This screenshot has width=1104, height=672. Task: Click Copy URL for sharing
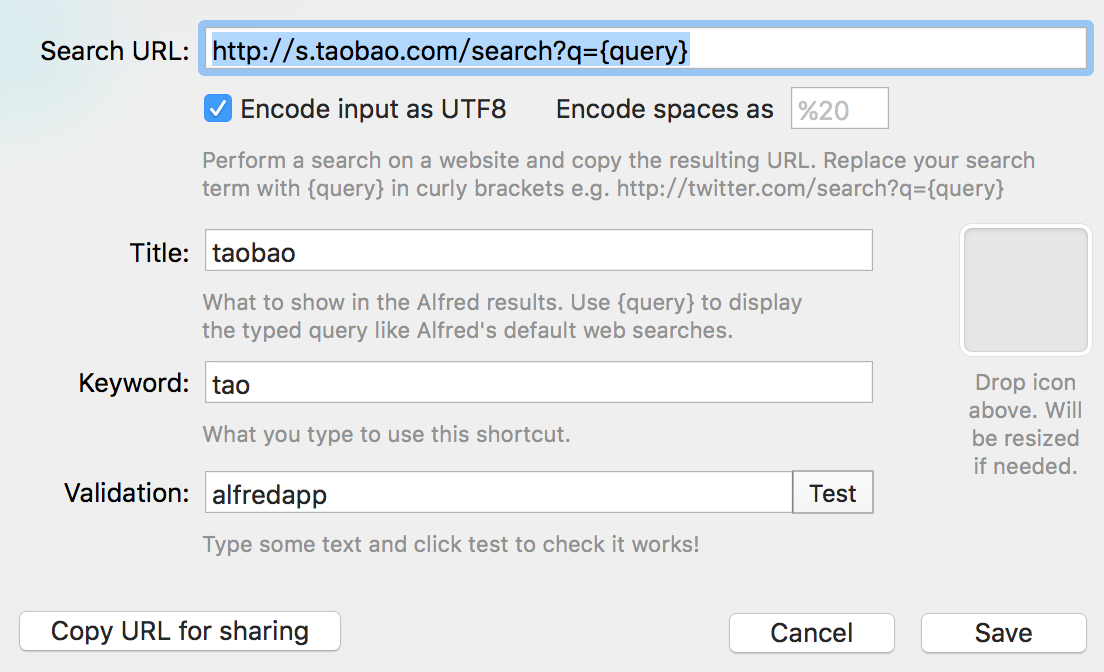tap(180, 632)
